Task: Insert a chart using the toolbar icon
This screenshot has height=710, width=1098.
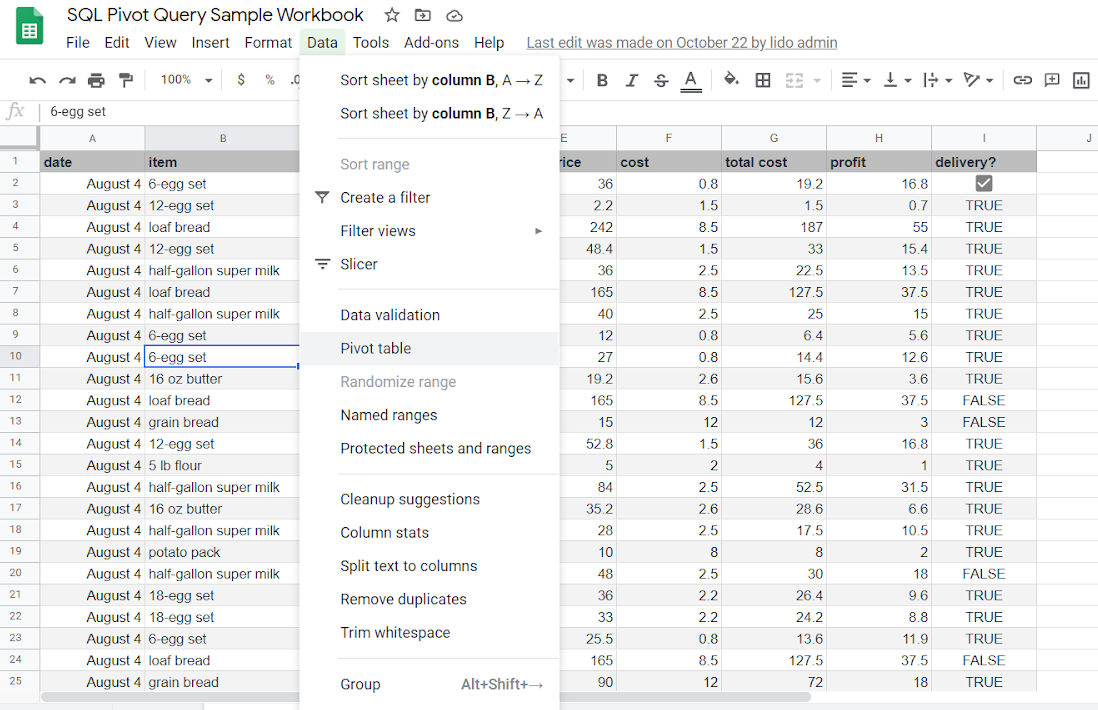Action: 1081,79
